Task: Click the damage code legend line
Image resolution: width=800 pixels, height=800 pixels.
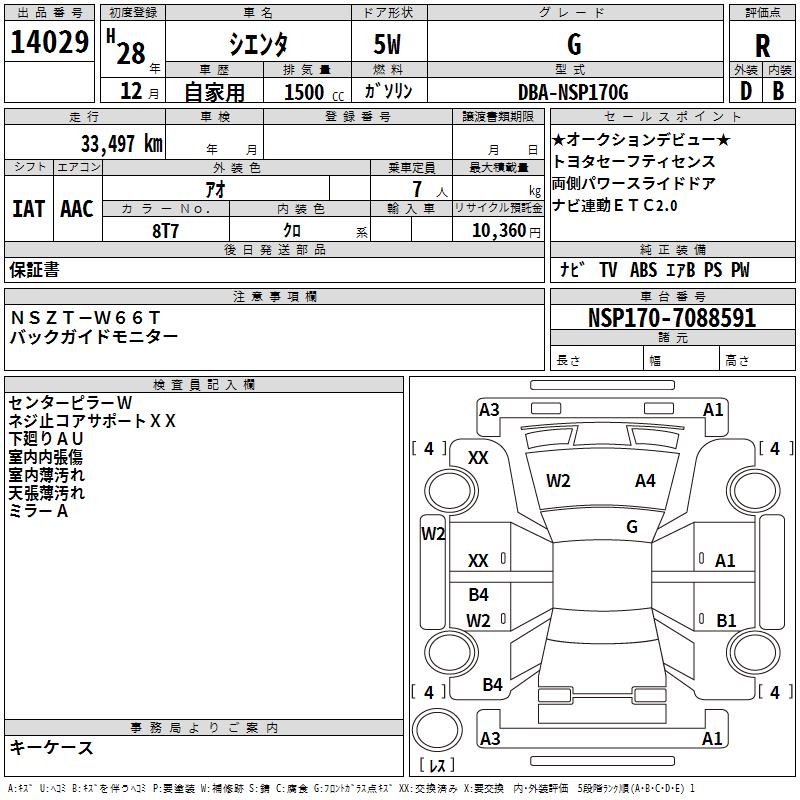Action: click(x=351, y=789)
